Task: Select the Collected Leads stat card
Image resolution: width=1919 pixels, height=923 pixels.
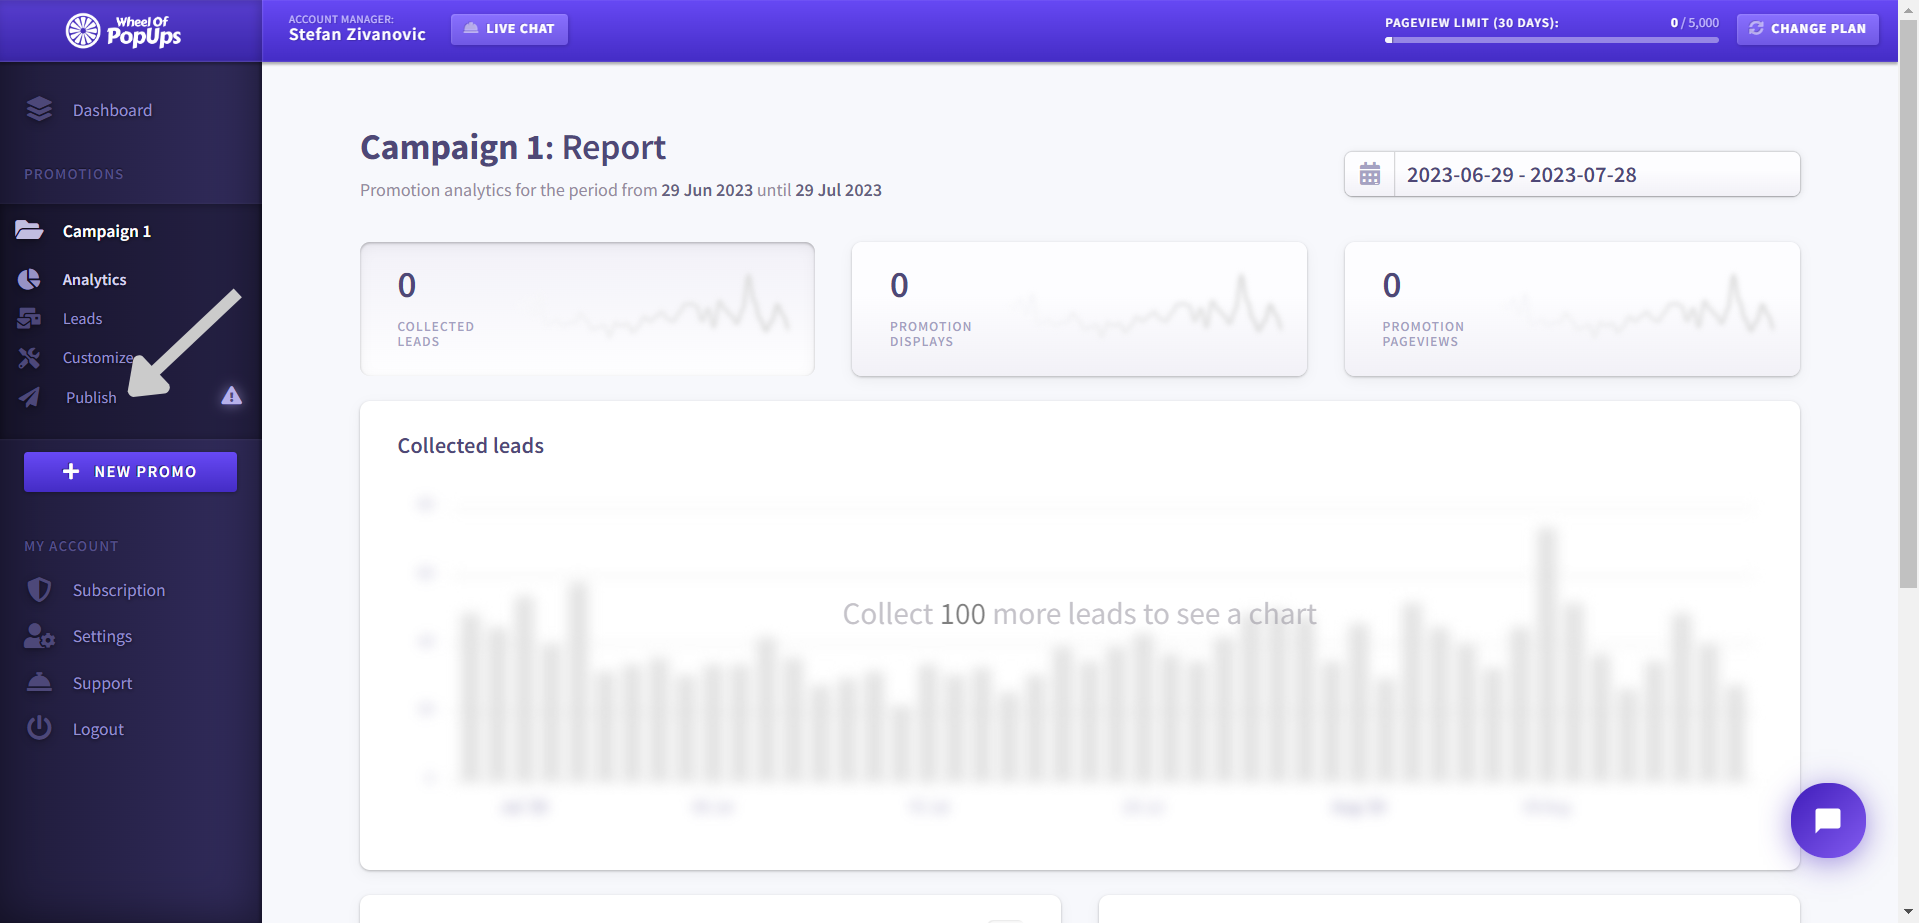Action: [x=587, y=309]
